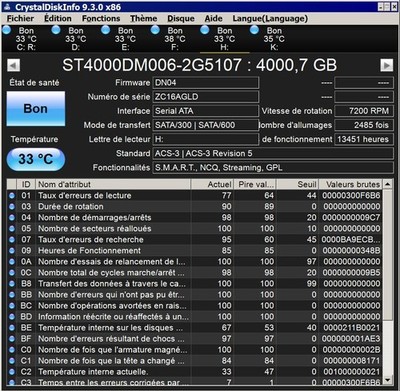Open the Fichier menu
400x391 pixels.
coord(20,19)
